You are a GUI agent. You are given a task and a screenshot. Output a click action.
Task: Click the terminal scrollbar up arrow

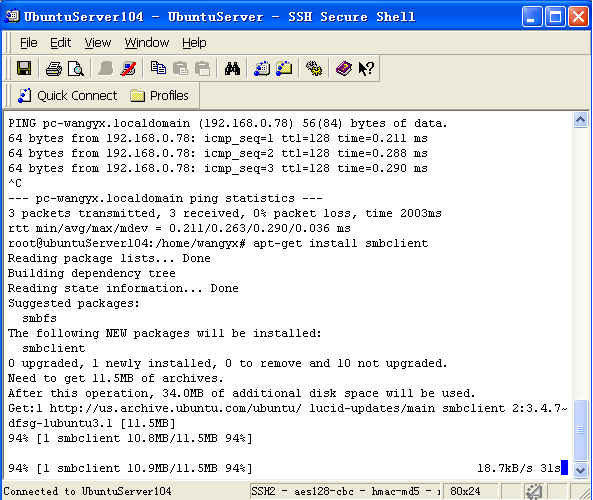point(580,120)
